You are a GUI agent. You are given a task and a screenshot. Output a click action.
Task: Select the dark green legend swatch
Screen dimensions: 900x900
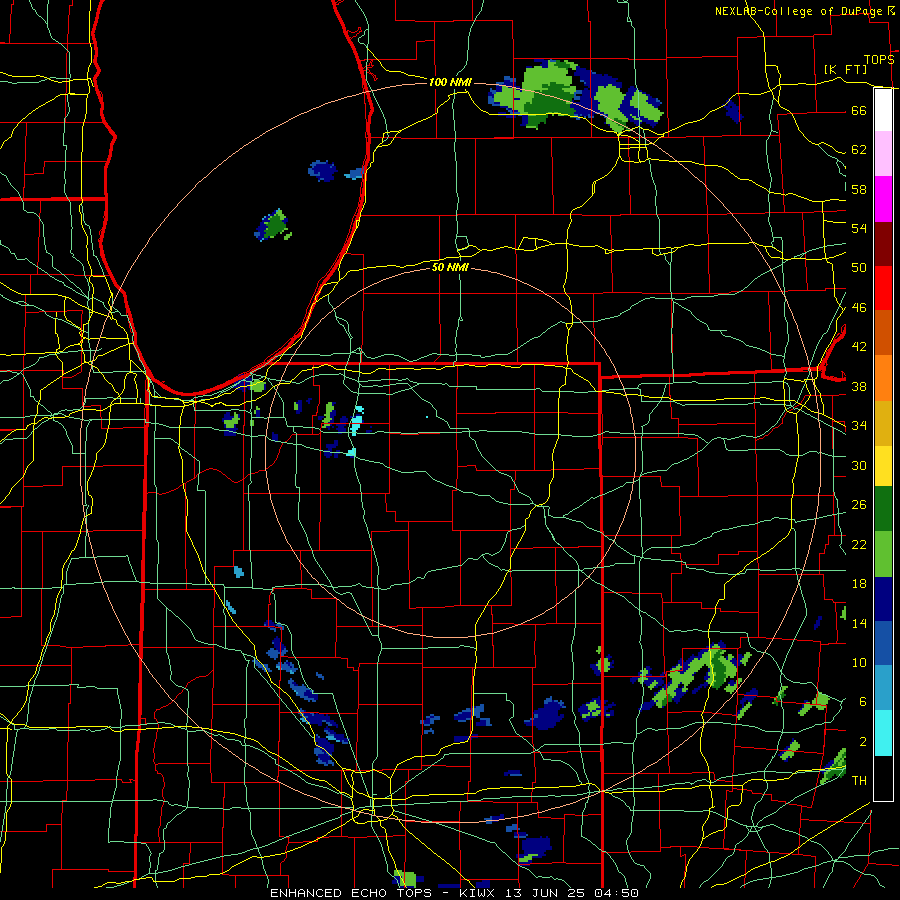point(883,509)
